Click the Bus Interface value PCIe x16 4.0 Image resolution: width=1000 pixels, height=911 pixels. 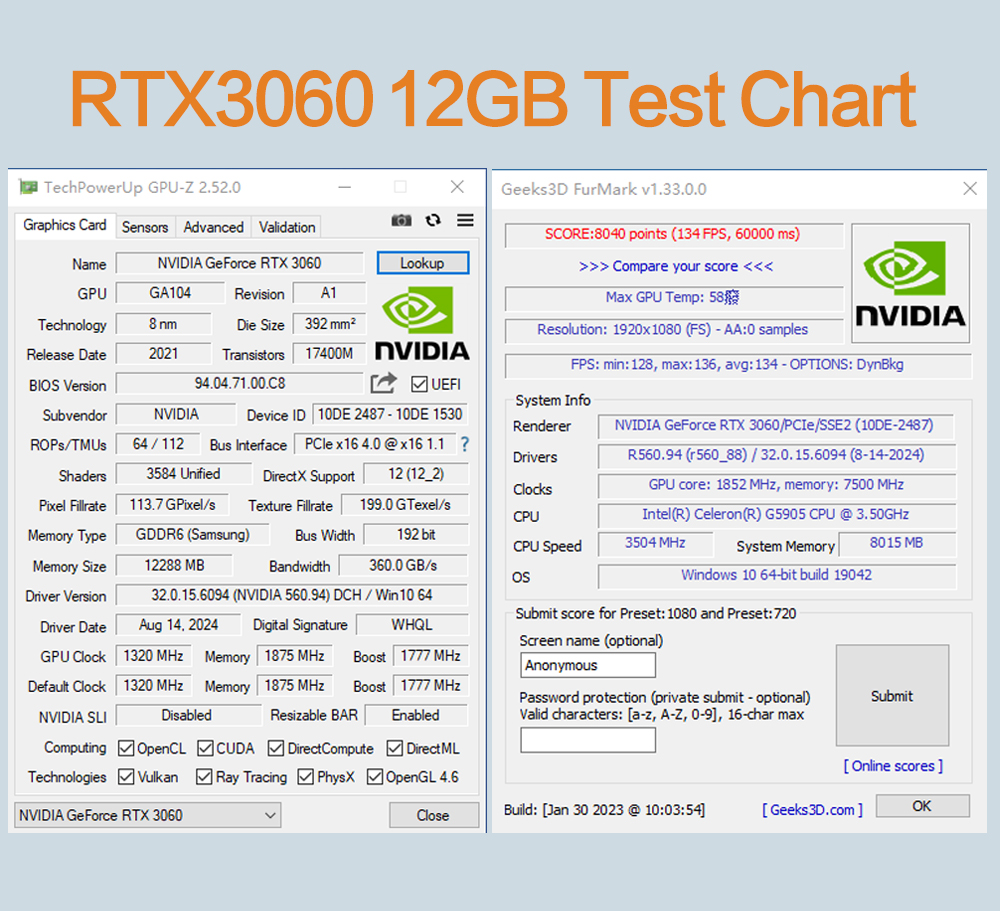375,444
